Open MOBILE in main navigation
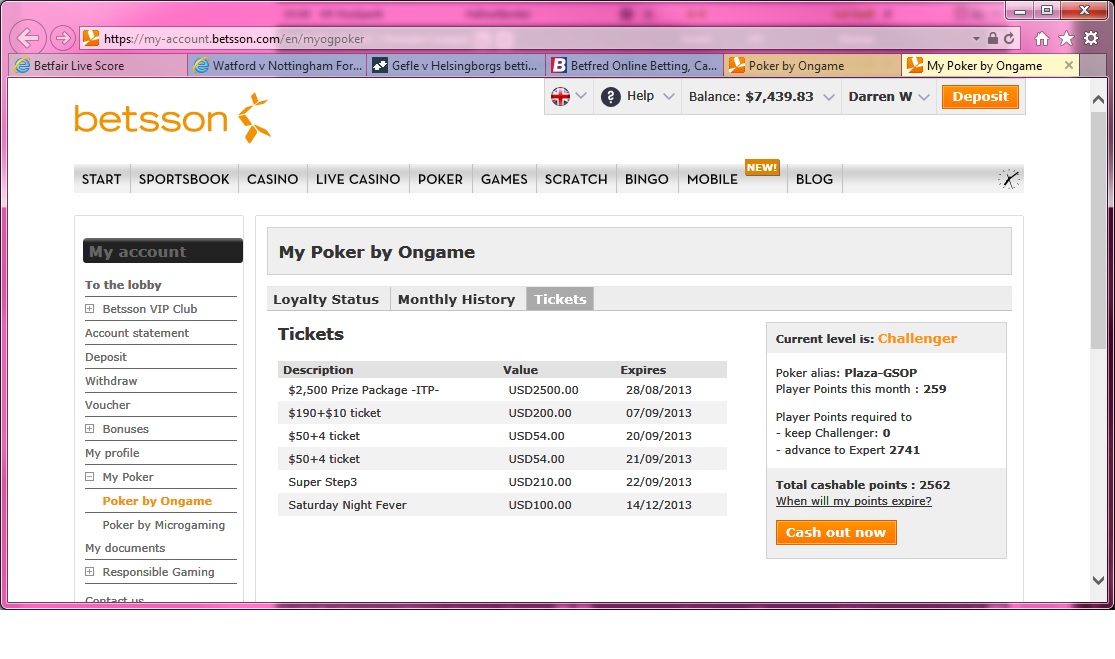 click(713, 179)
